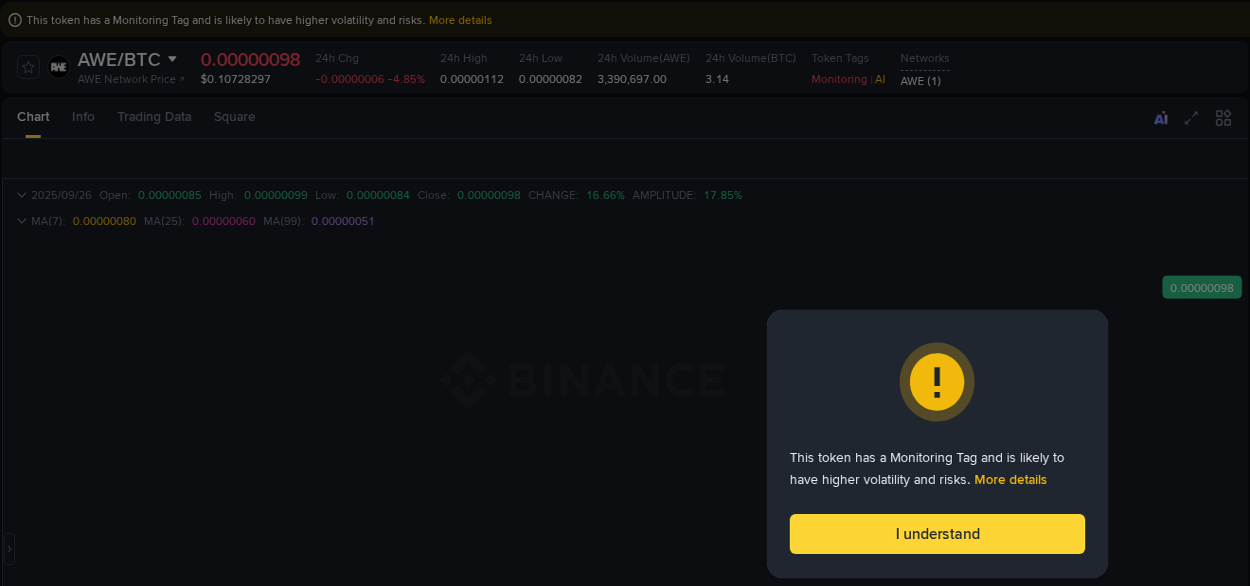Toggle the MA(25) moving average line
1250x586 pixels.
tap(224, 220)
